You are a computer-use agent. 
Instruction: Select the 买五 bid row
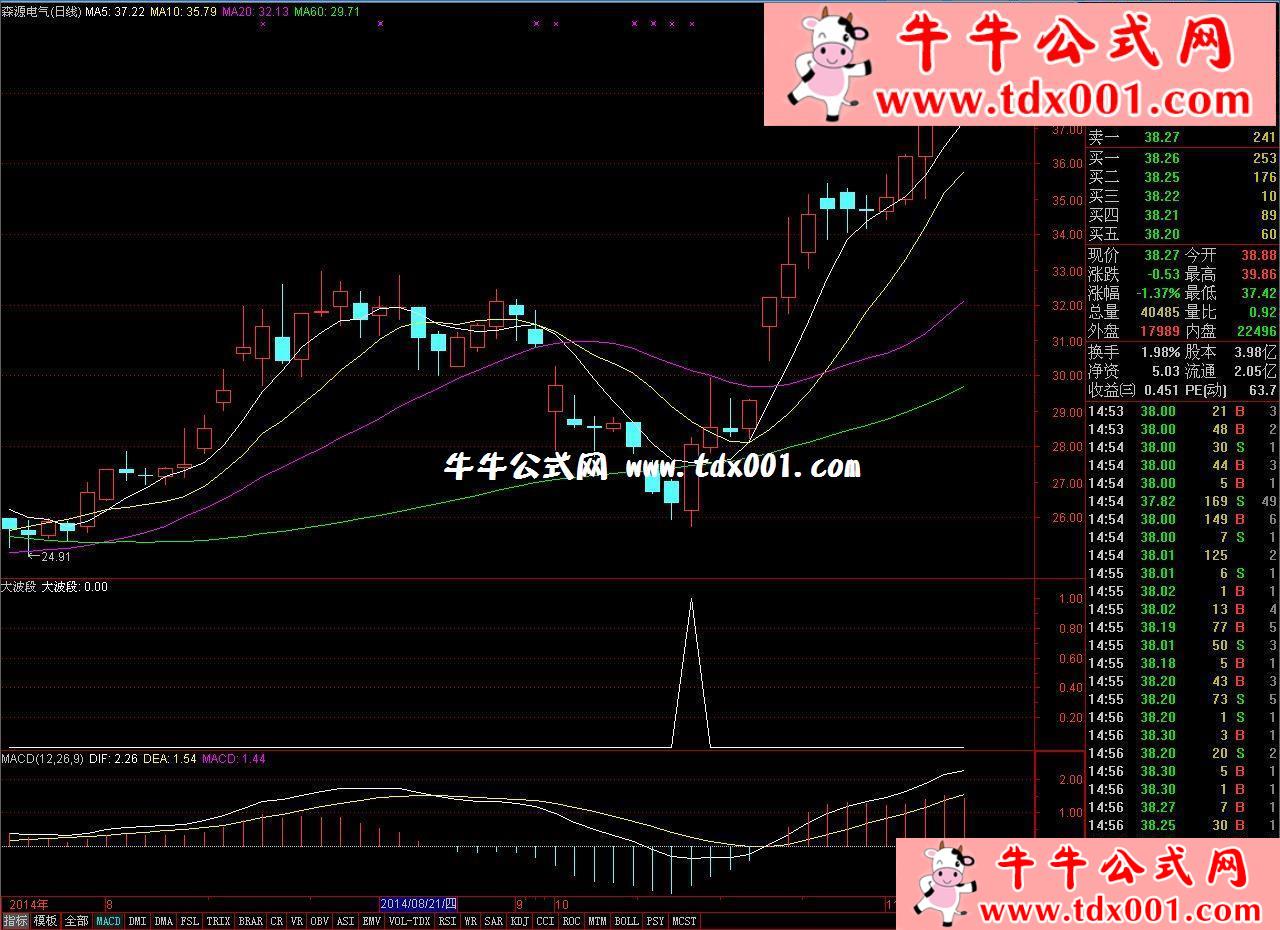tap(1182, 234)
